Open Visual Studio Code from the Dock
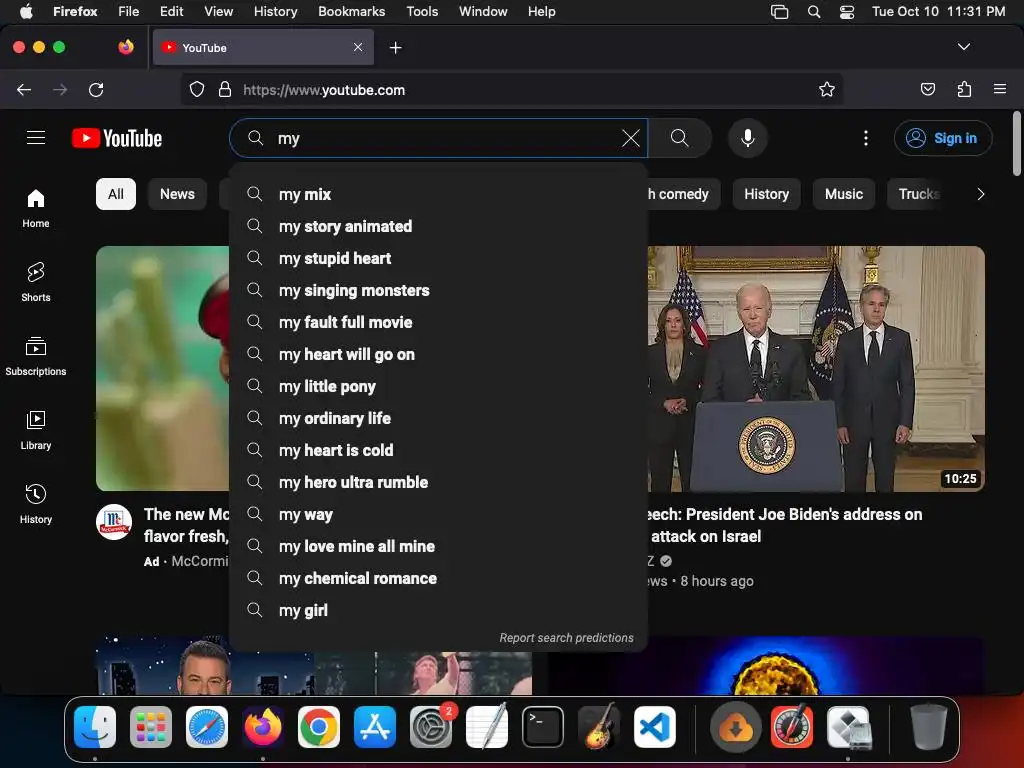 tap(654, 727)
